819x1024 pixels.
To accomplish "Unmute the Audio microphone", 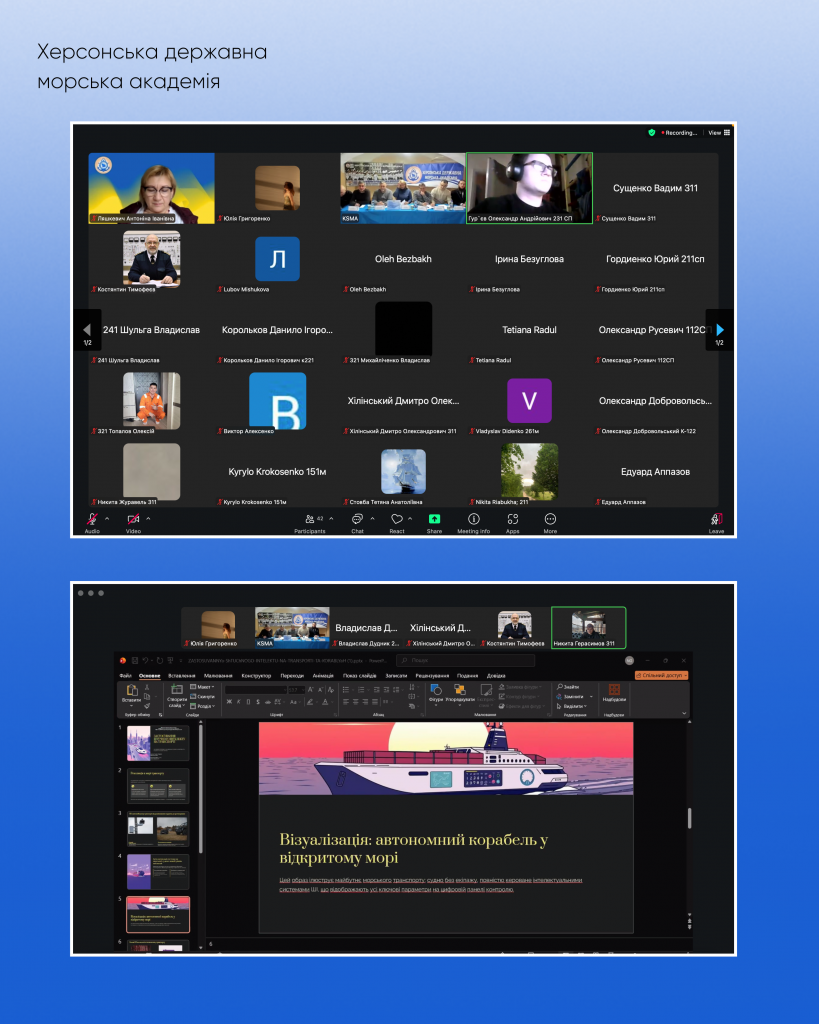I will pyautogui.click(x=92, y=520).
